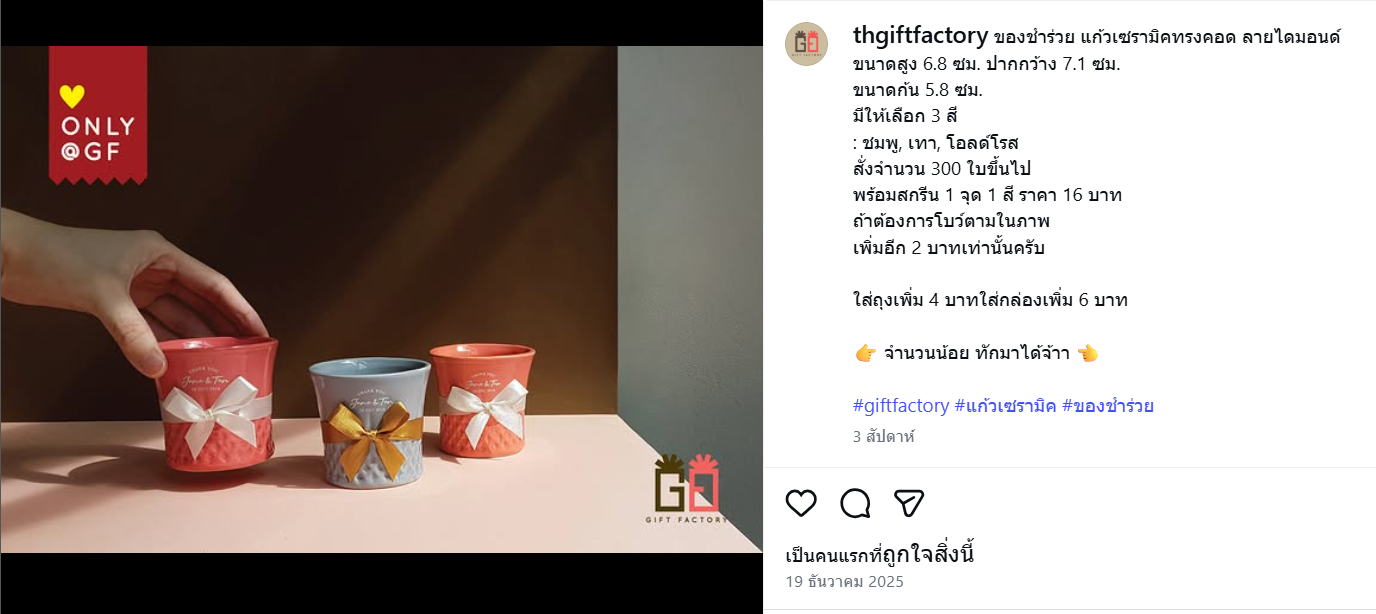Open the thgiftfactory username link
This screenshot has height=614, width=1376.
pyautogui.click(x=920, y=36)
